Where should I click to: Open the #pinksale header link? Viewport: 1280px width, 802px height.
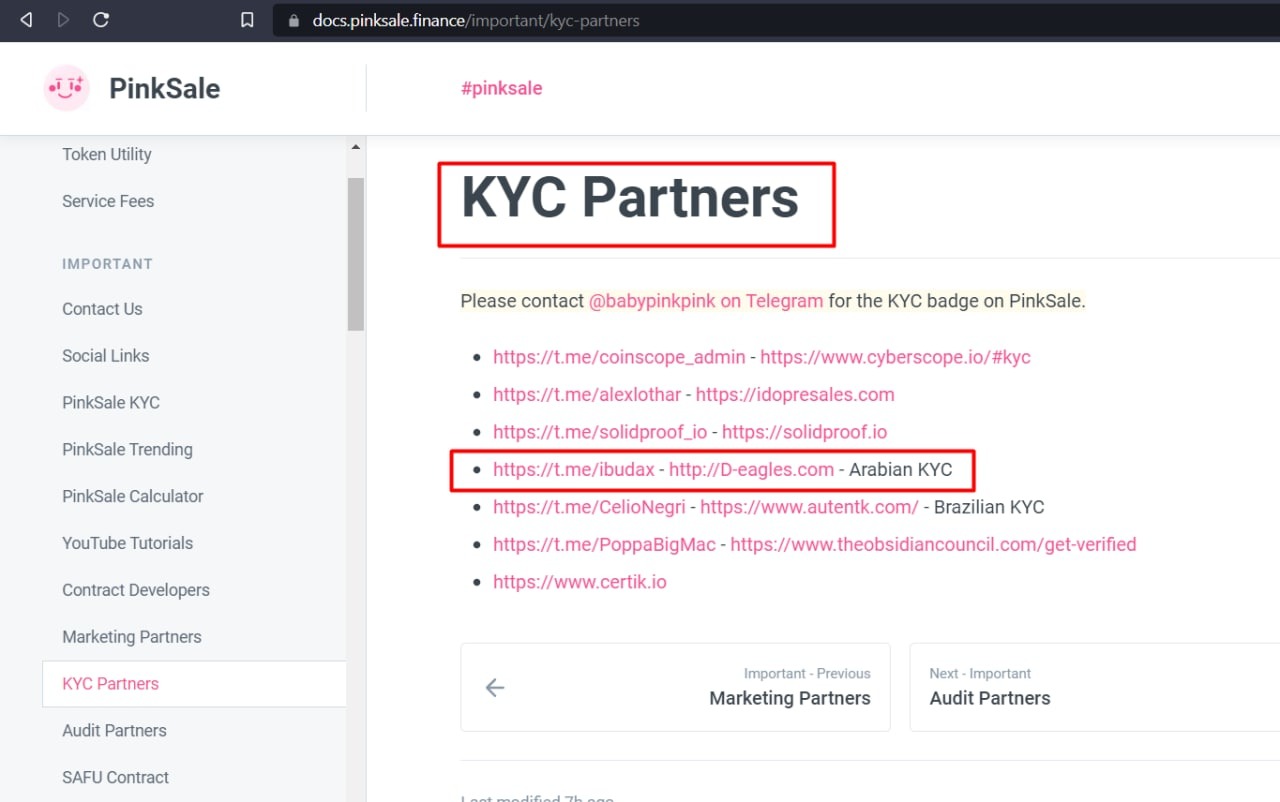501,88
